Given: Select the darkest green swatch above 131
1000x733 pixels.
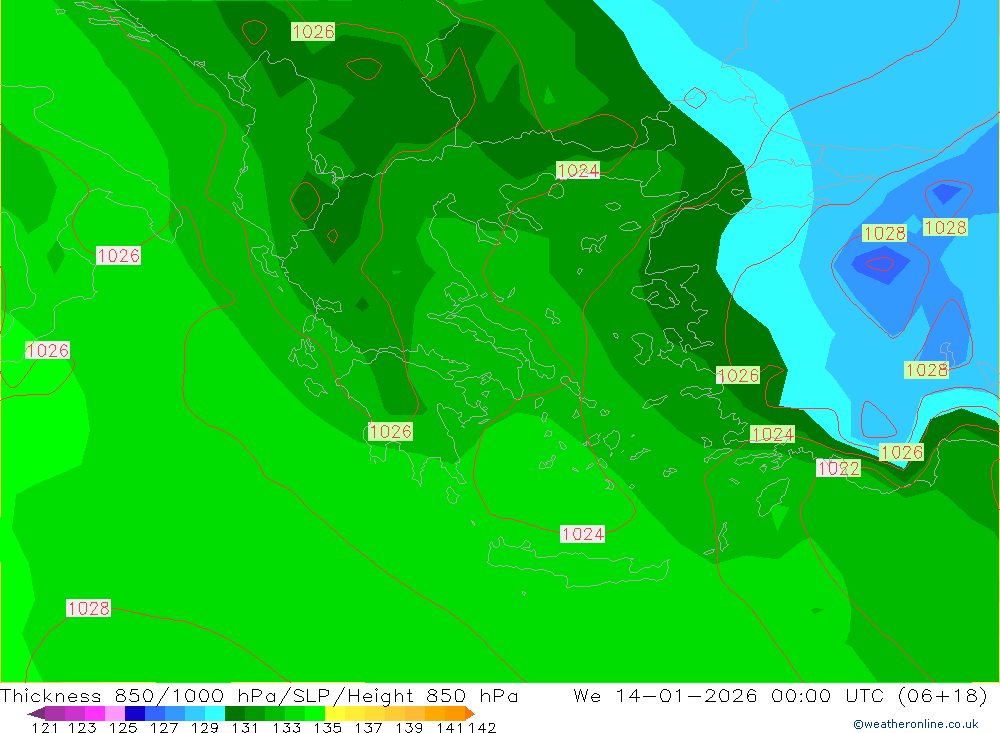Looking at the screenshot, I should (235, 713).
